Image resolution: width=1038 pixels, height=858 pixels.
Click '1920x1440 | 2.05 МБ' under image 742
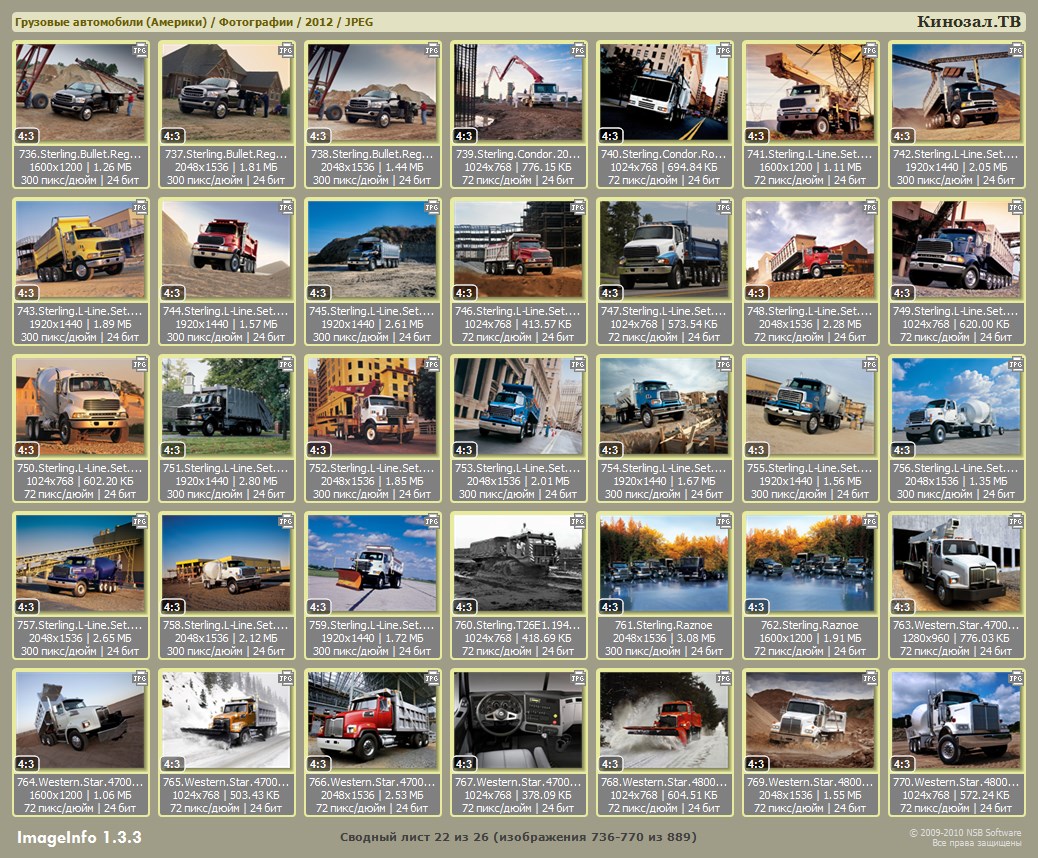tap(956, 167)
